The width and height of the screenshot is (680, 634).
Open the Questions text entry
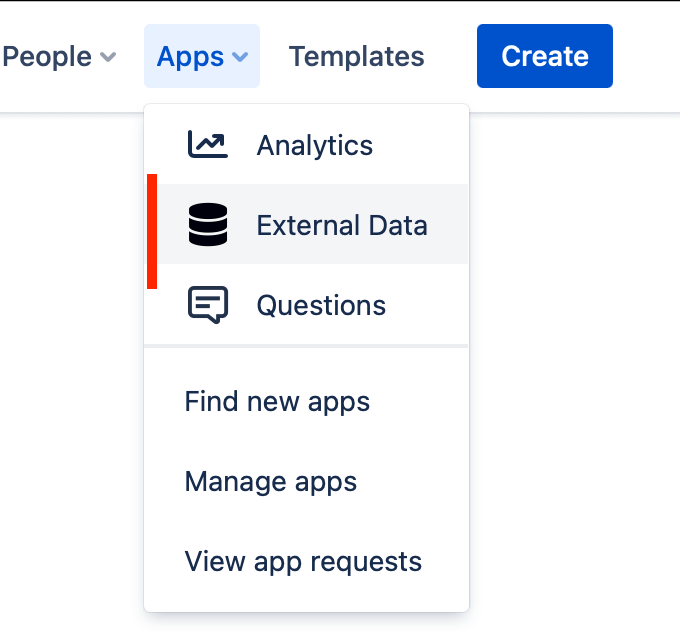(x=321, y=305)
